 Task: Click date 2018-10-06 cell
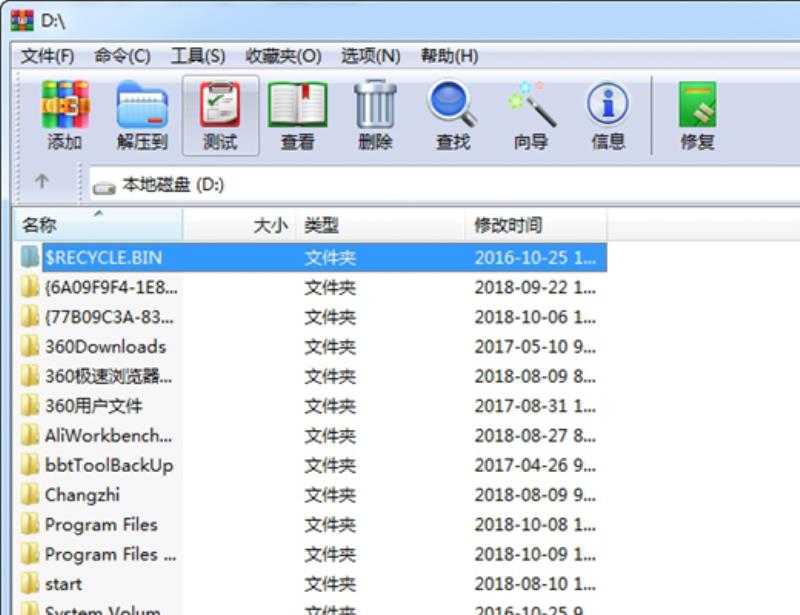coord(535,317)
